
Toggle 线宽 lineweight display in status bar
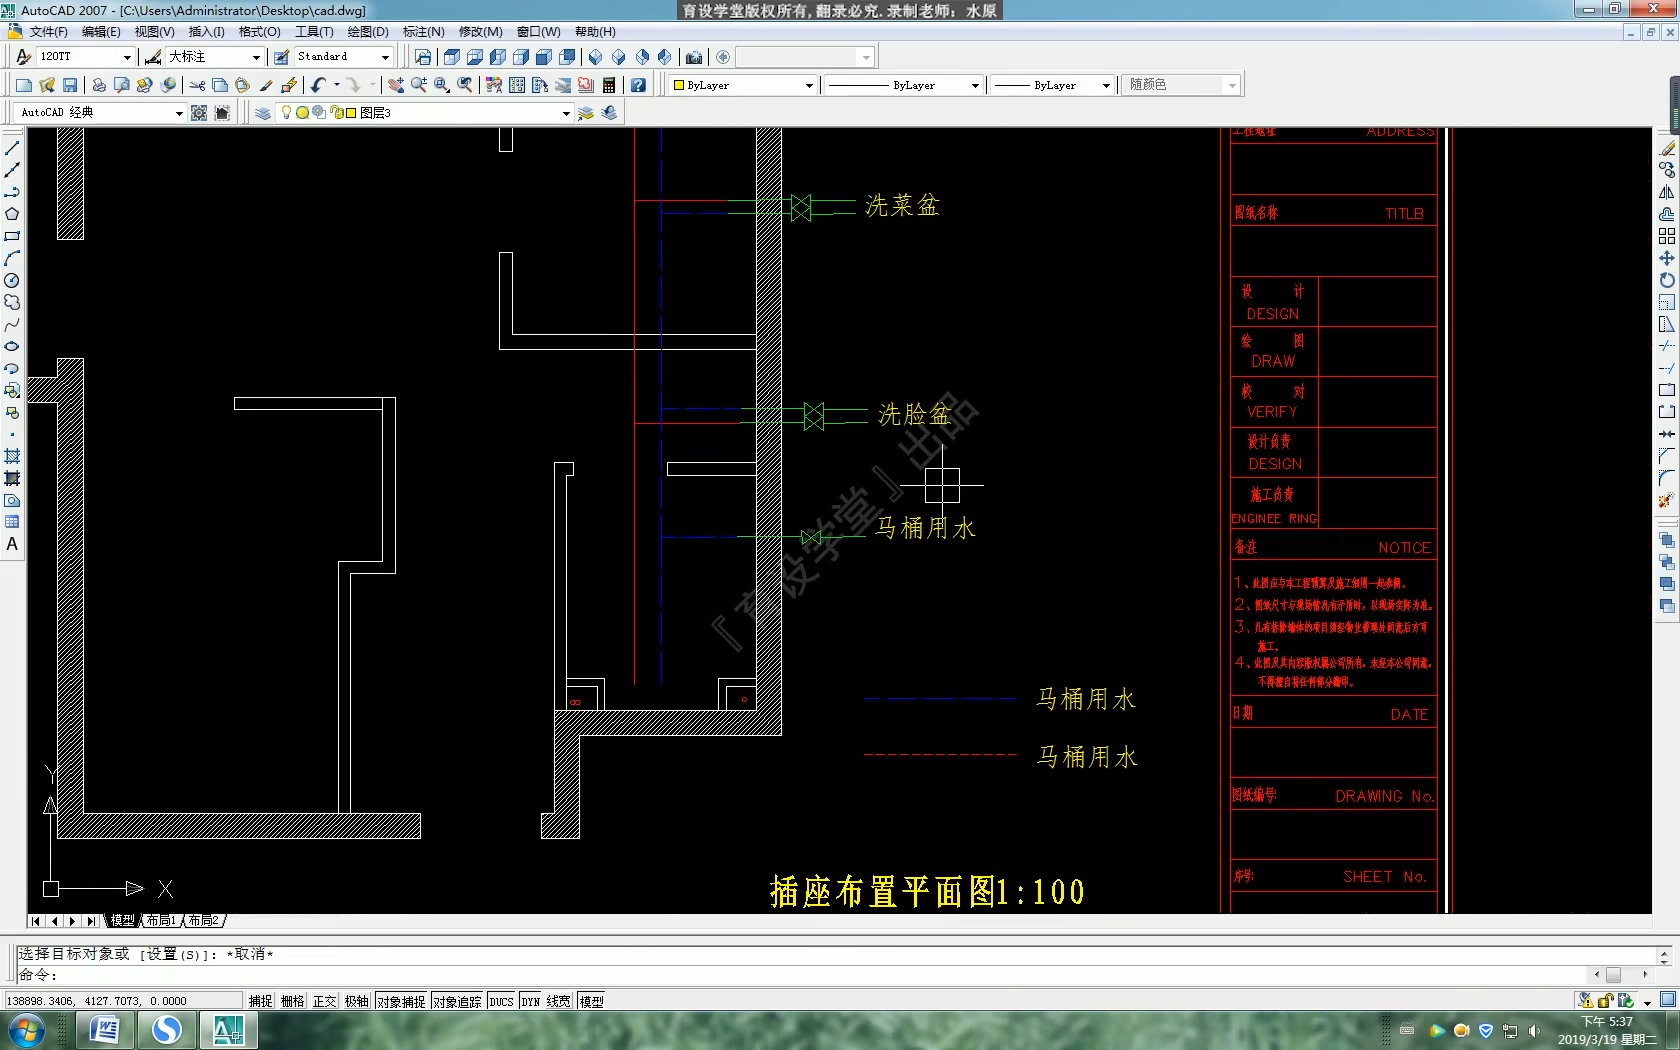(559, 1001)
